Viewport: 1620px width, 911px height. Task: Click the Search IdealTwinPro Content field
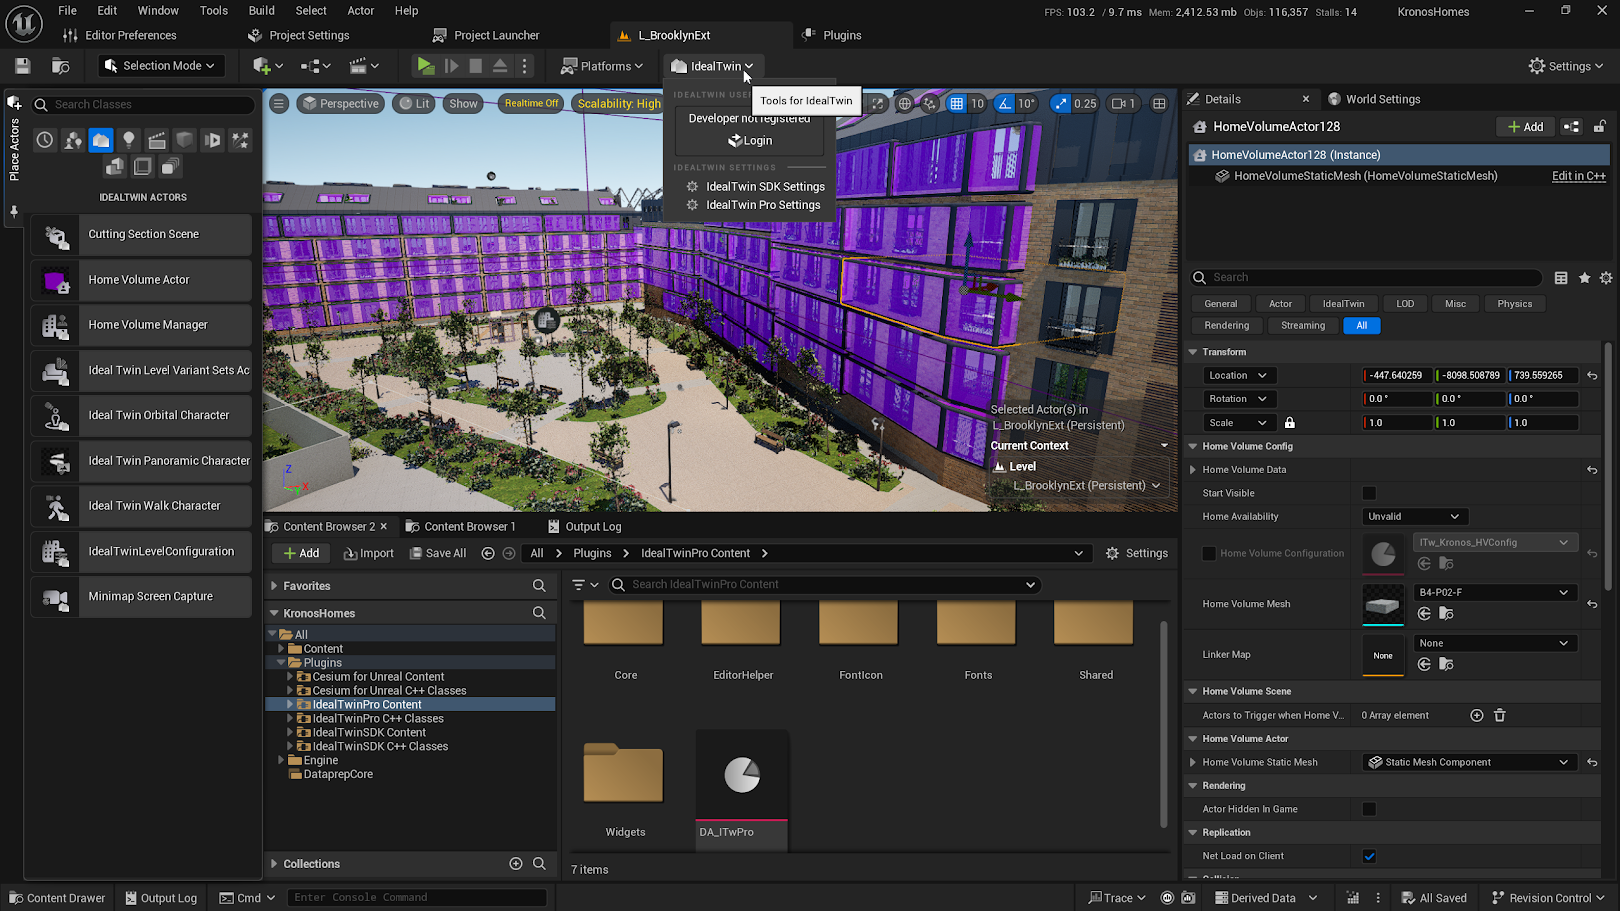(x=825, y=585)
